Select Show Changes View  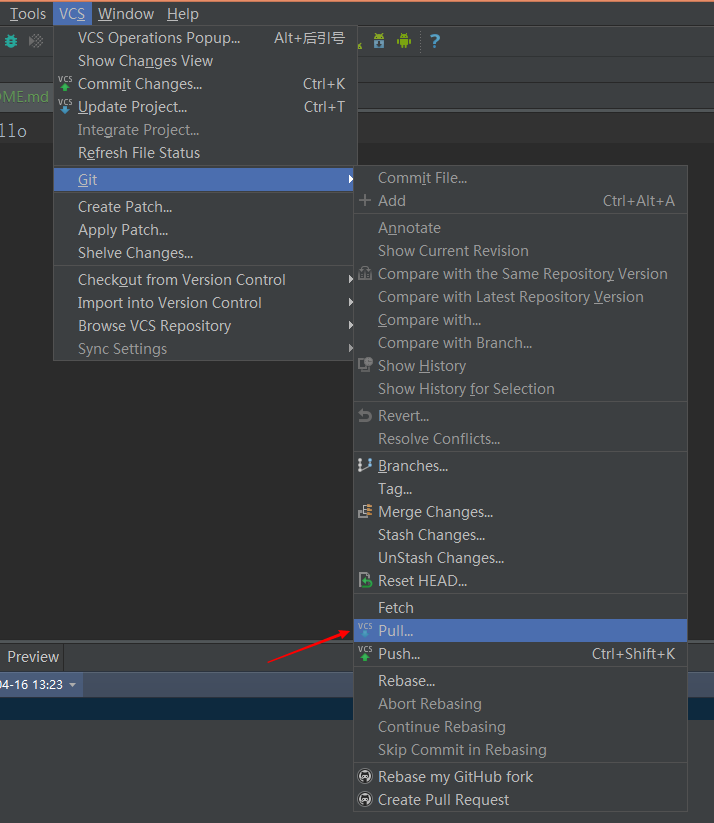205,61
